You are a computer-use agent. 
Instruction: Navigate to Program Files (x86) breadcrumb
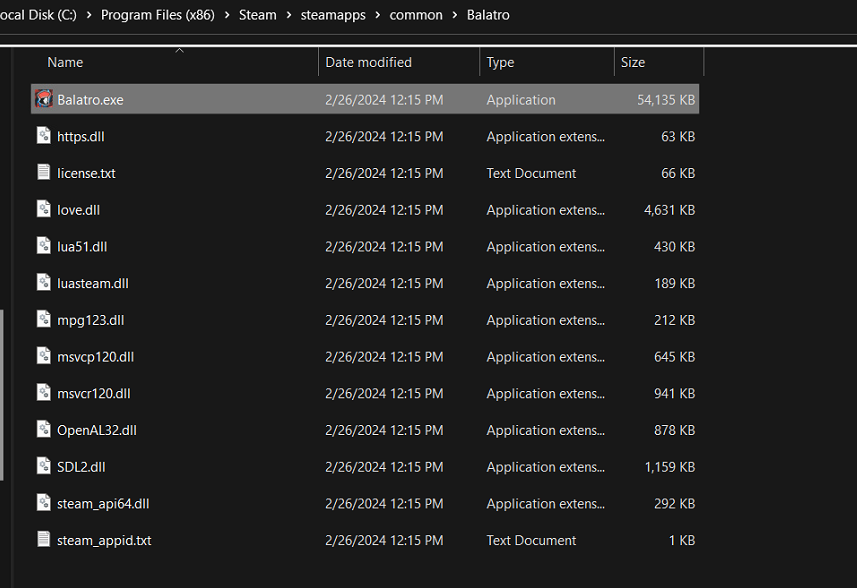point(158,15)
